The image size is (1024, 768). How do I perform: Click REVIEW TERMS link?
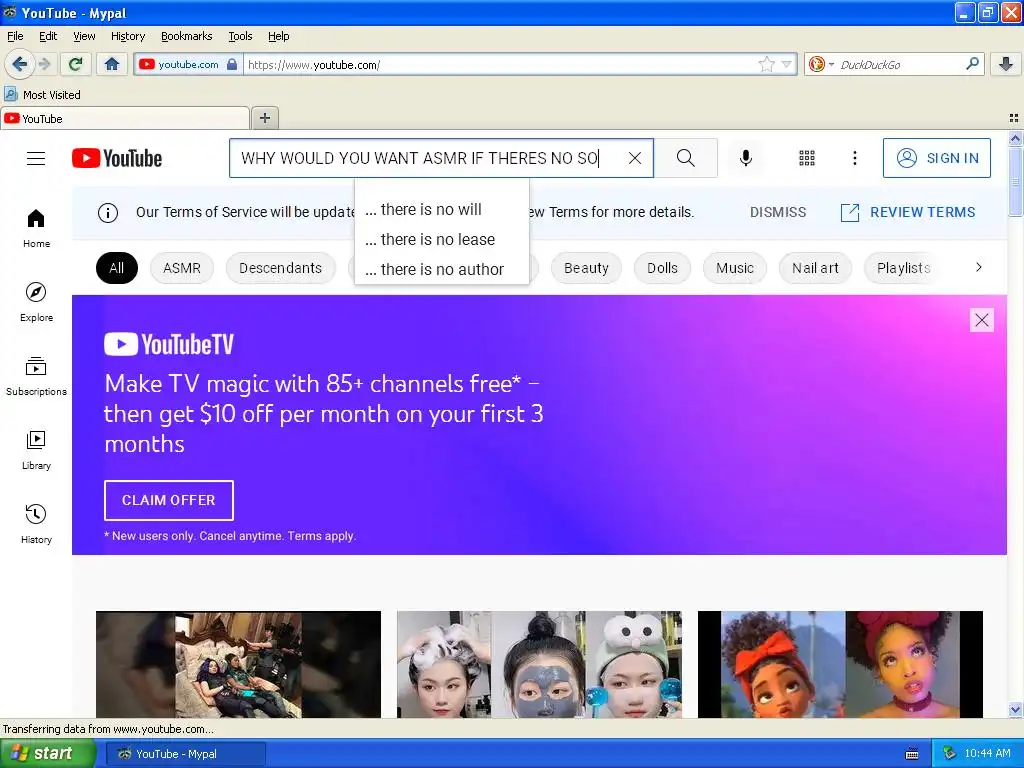tap(908, 212)
